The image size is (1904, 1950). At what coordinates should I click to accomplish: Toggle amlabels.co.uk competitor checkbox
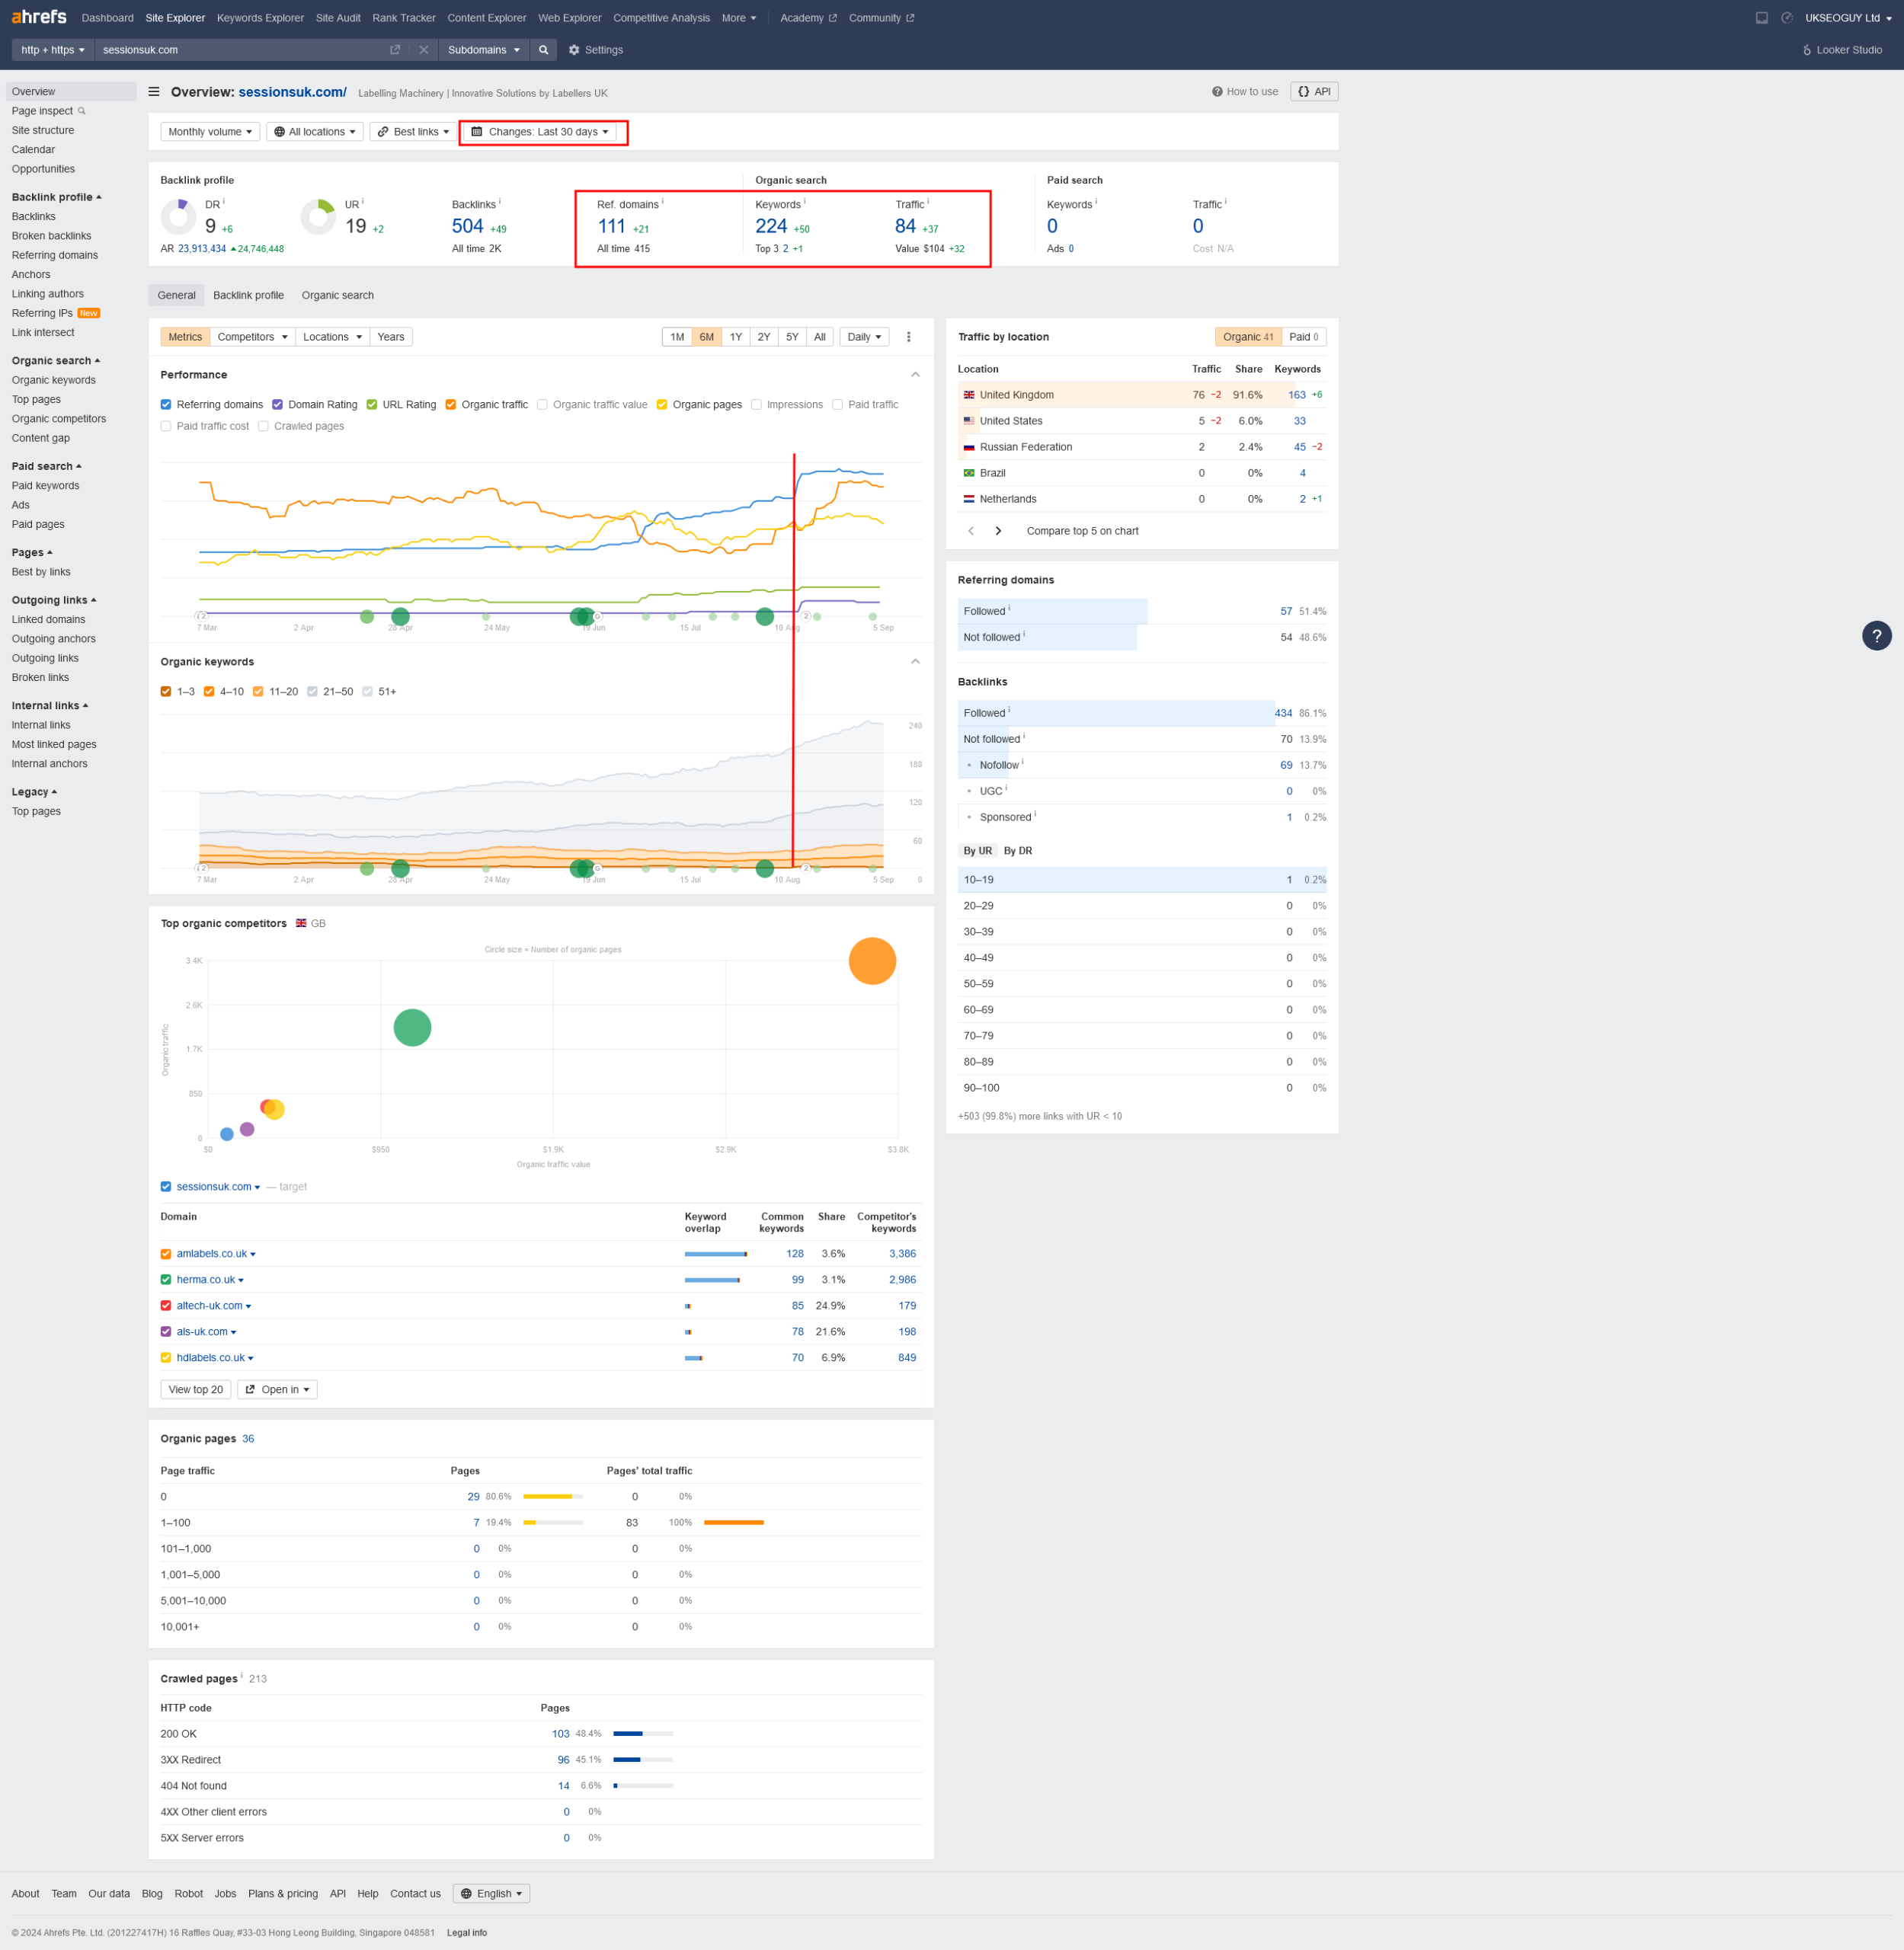(x=166, y=1254)
